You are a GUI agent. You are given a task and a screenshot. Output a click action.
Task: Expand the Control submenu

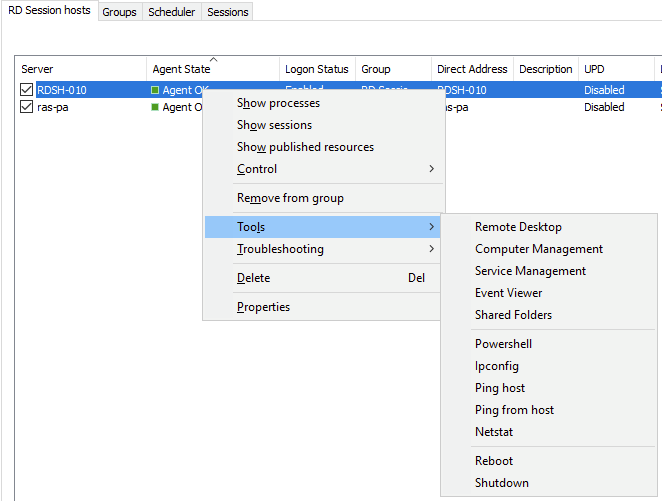pyautogui.click(x=323, y=169)
